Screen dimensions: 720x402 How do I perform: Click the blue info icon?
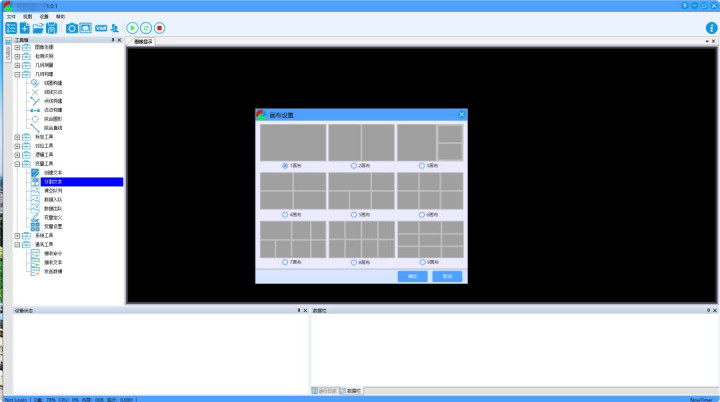coord(711,28)
